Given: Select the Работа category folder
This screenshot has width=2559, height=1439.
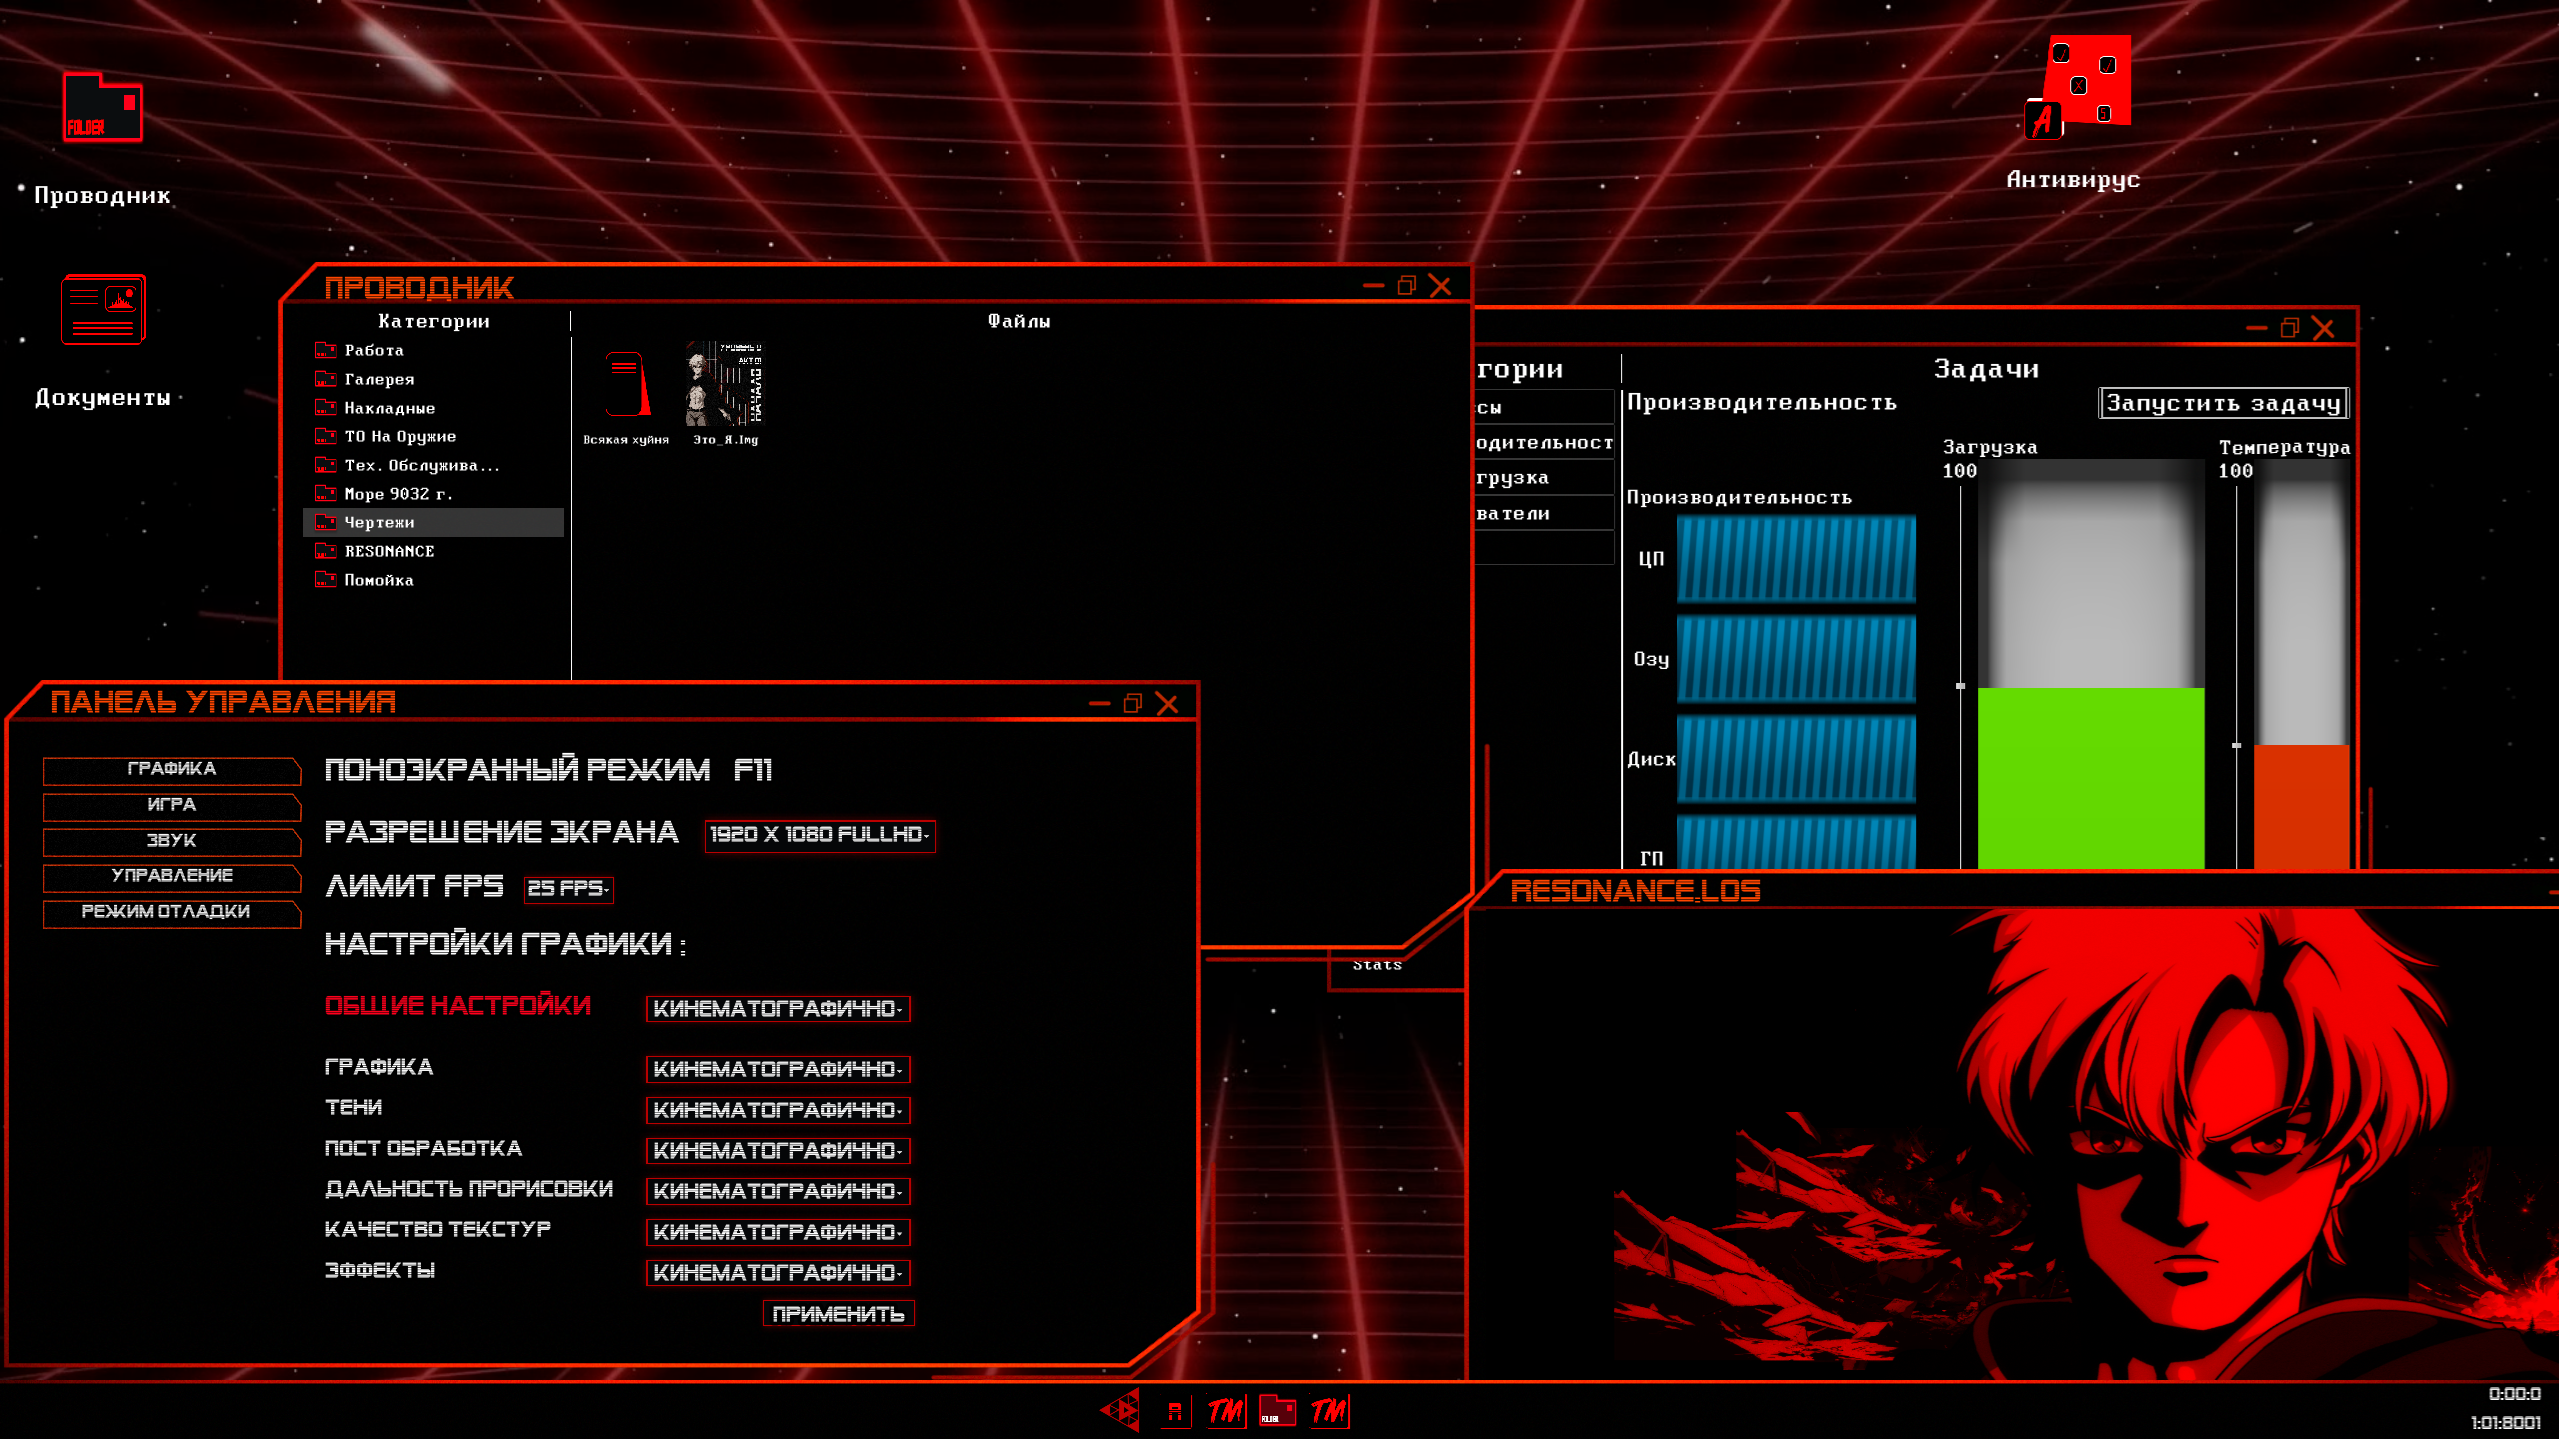Looking at the screenshot, I should coord(434,350).
